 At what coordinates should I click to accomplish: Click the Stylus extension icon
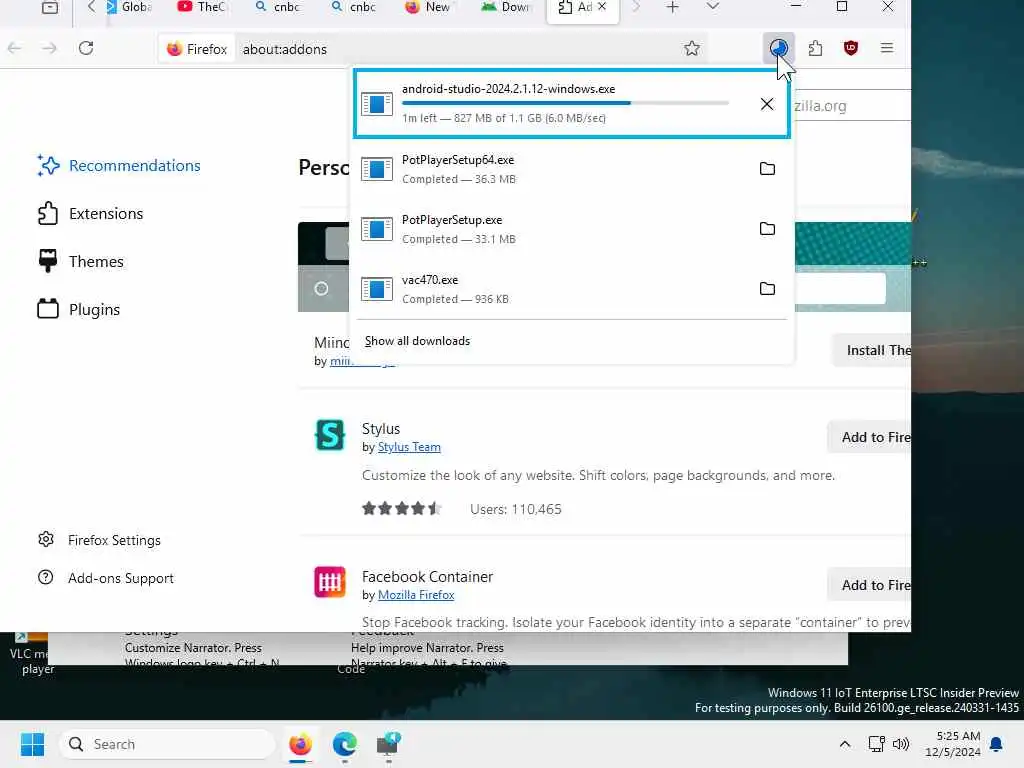click(x=330, y=435)
